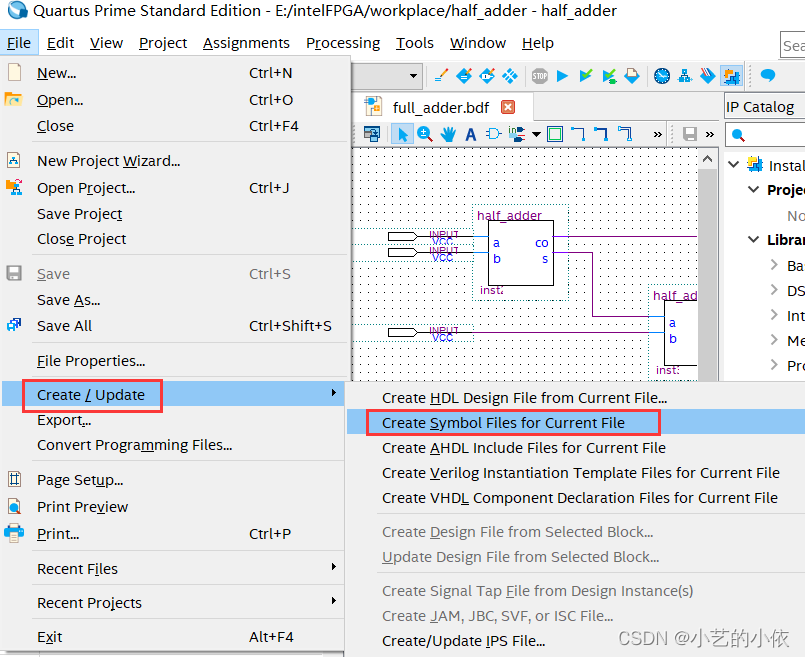This screenshot has width=805, height=657.
Task: Select Create / Update menu entry
Action: (x=172, y=394)
